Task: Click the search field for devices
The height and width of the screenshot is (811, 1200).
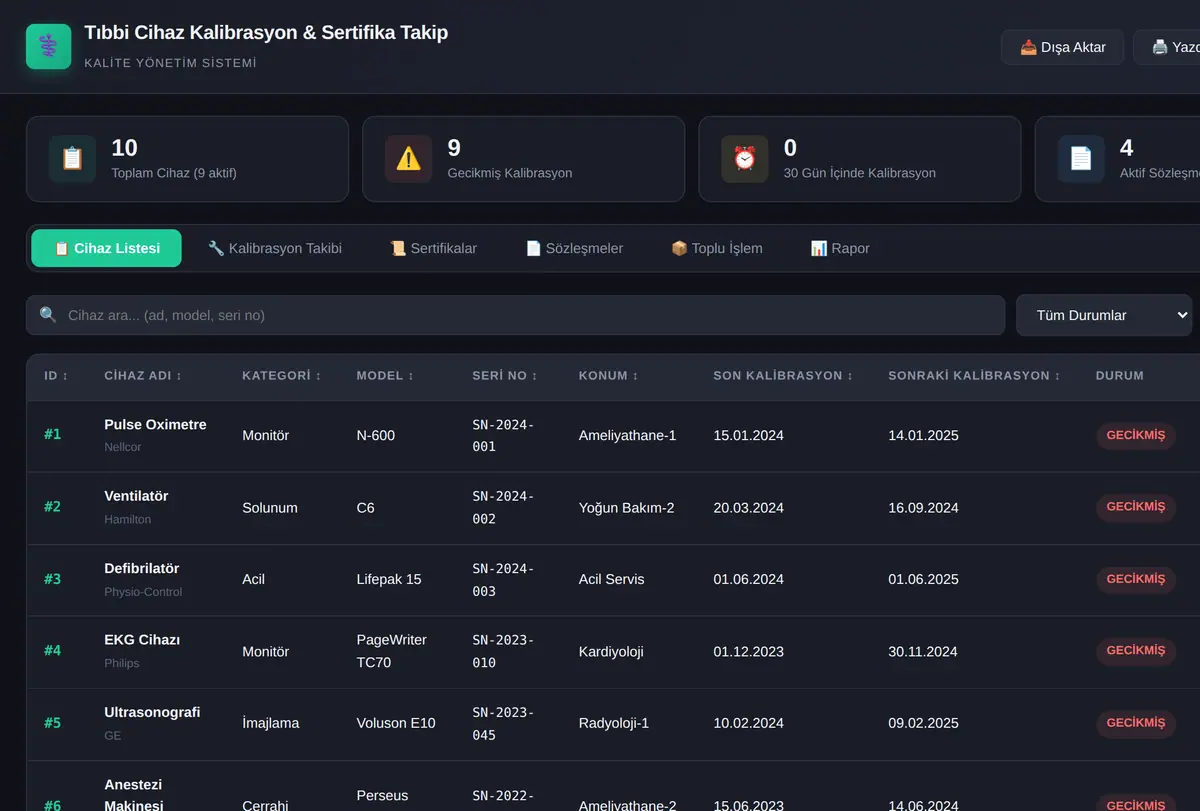Action: (515, 315)
